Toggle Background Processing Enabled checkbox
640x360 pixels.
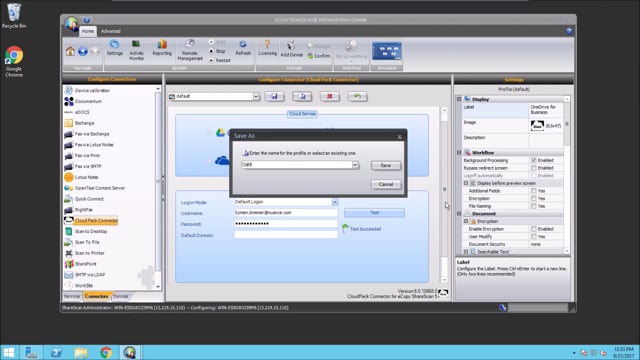click(533, 160)
